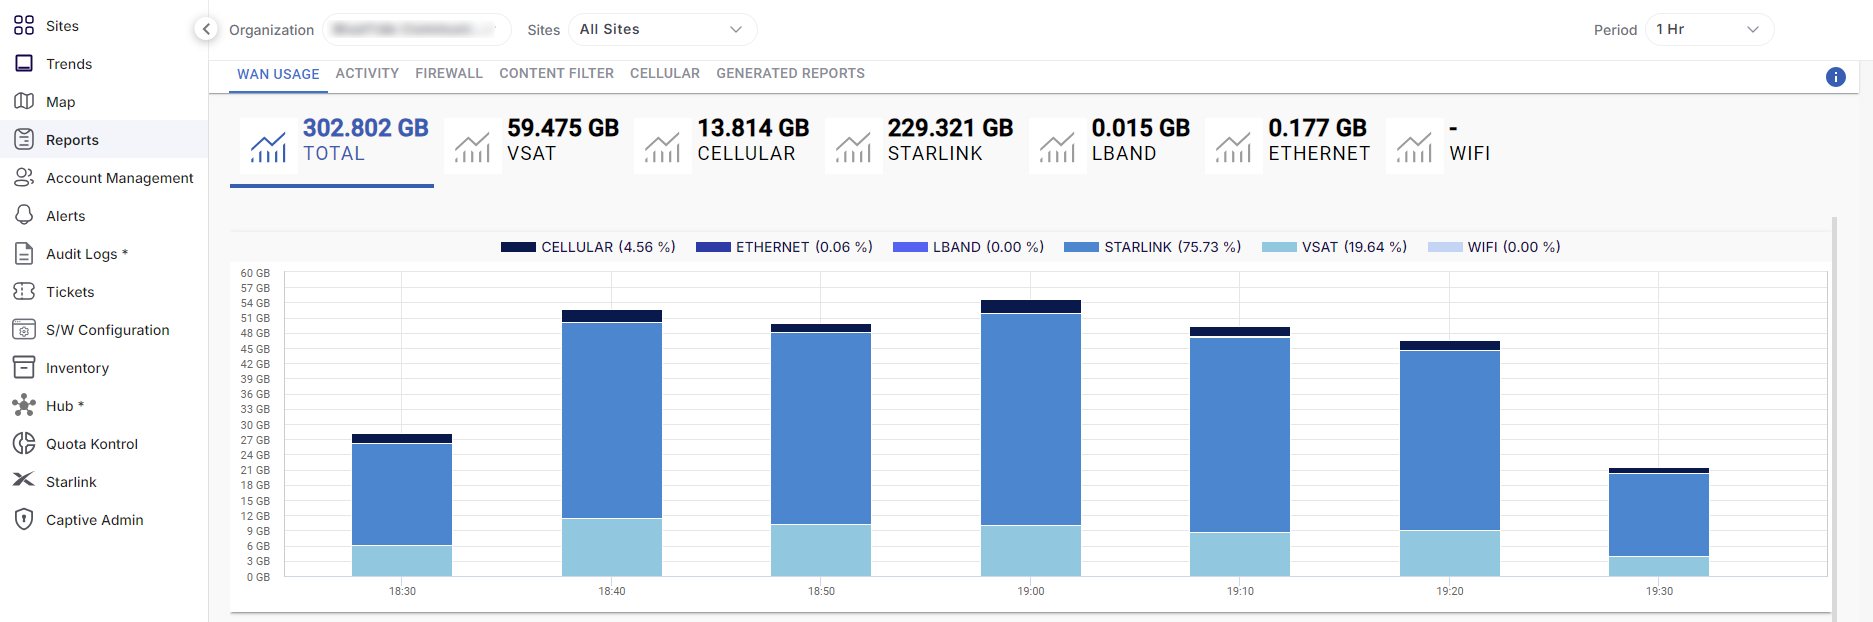The height and width of the screenshot is (622, 1873).
Task: Select the STARLINK usage summary card
Action: coord(922,142)
